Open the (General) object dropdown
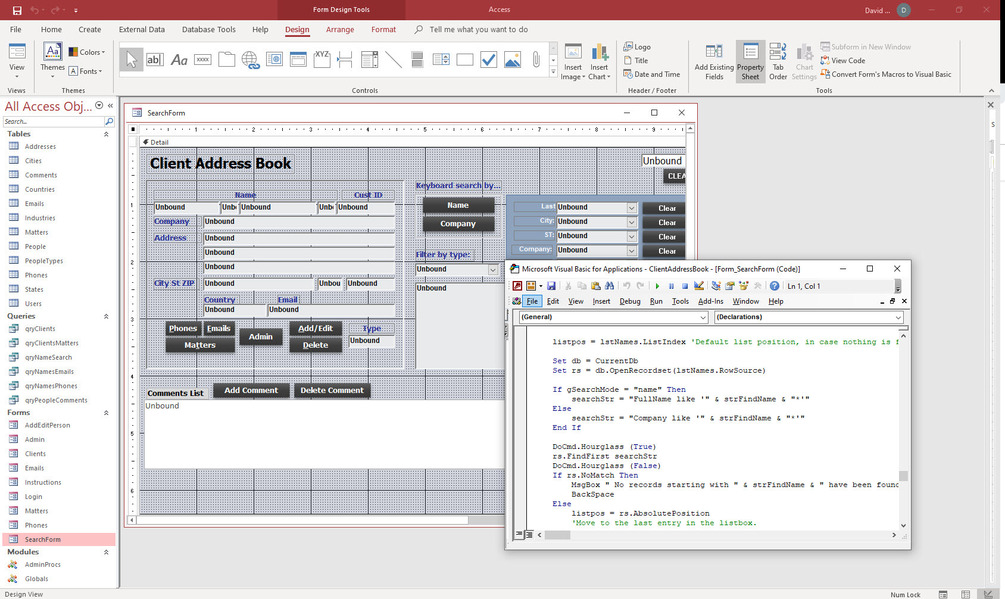Image resolution: width=1005 pixels, height=599 pixels. click(x=702, y=317)
